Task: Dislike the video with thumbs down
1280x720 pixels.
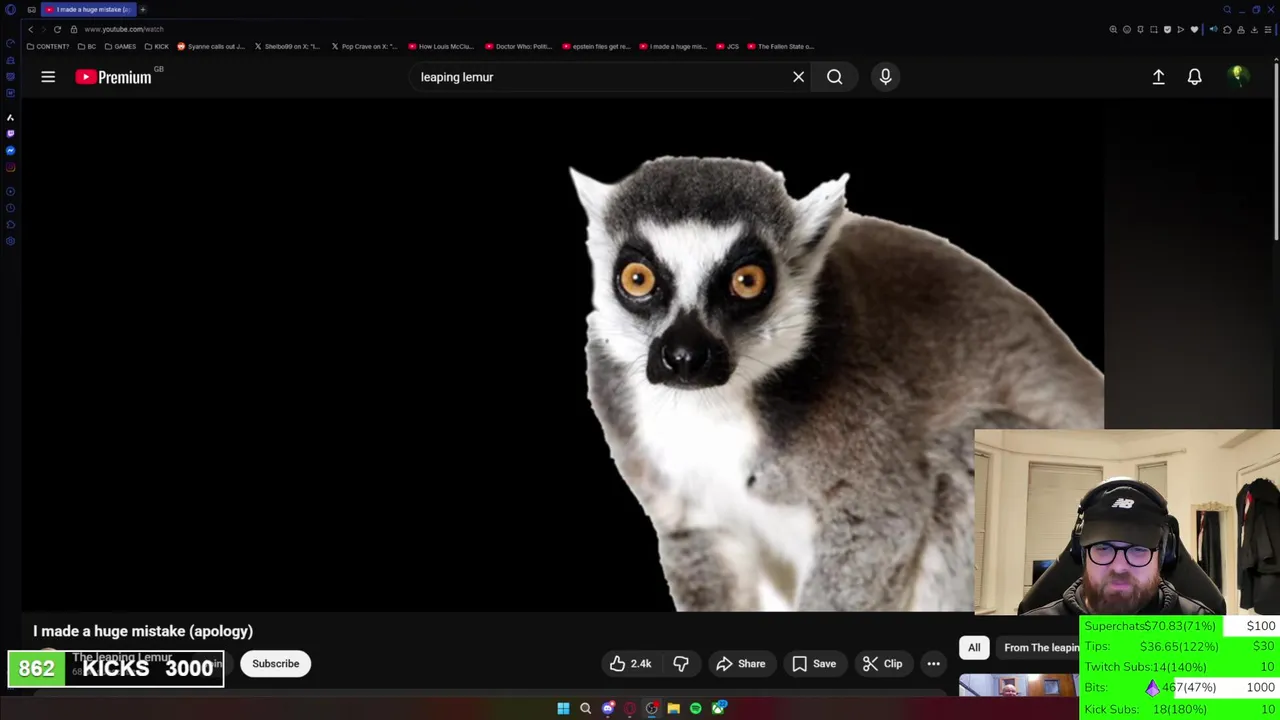Action: 681,664
